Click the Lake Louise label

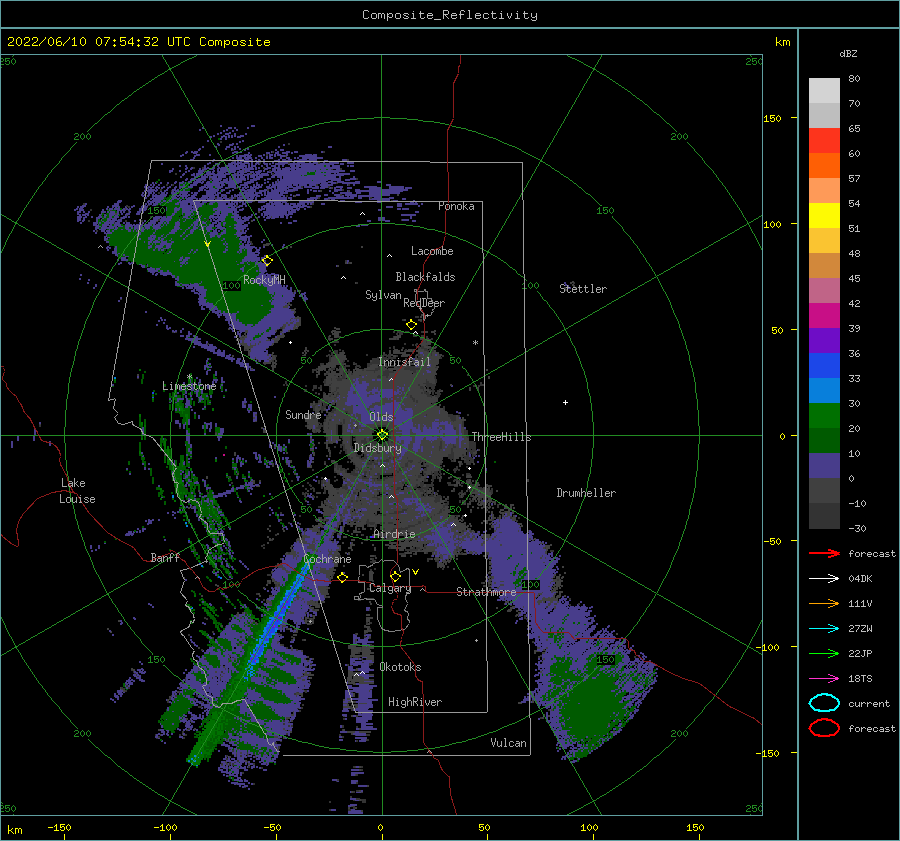(77, 491)
